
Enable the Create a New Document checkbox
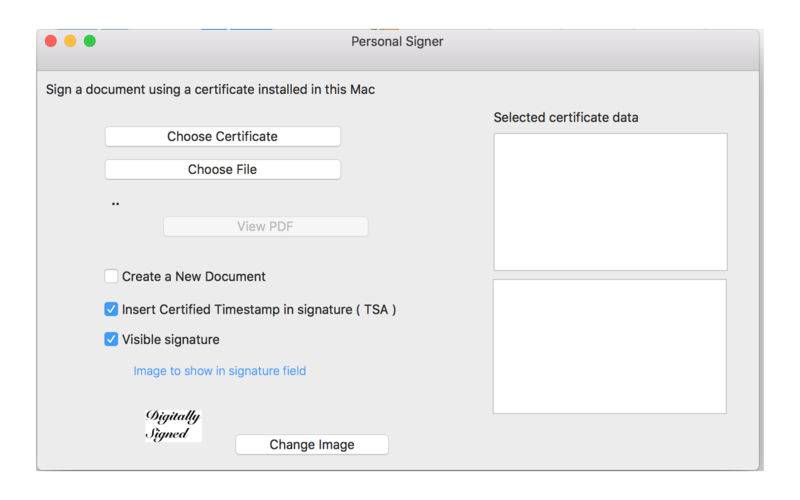(x=111, y=276)
